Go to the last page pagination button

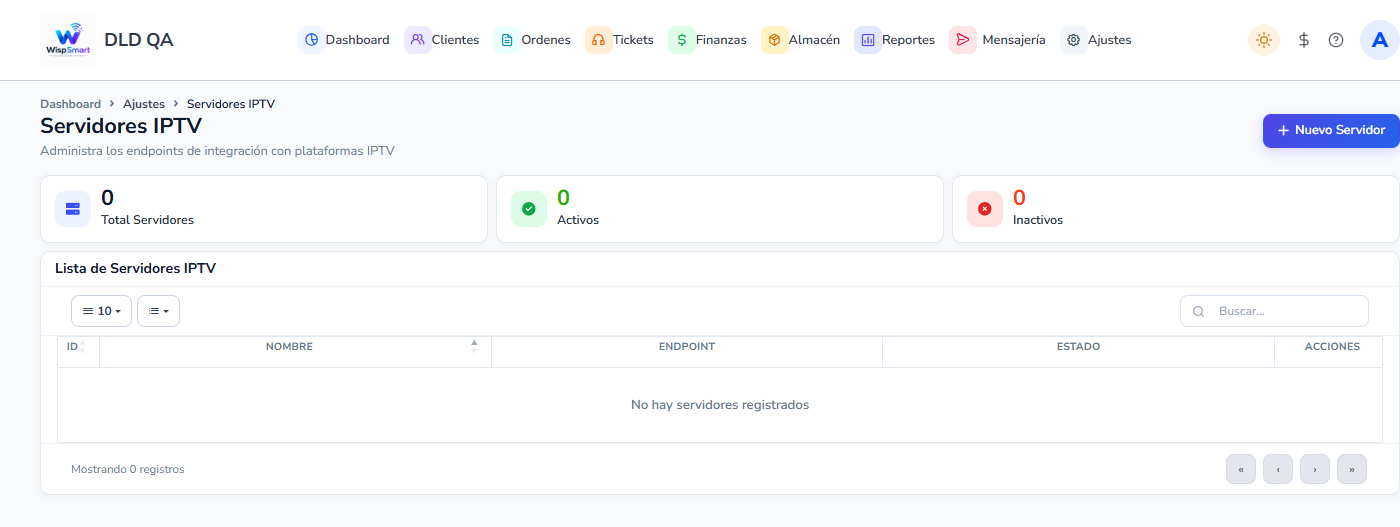[x=1352, y=468]
